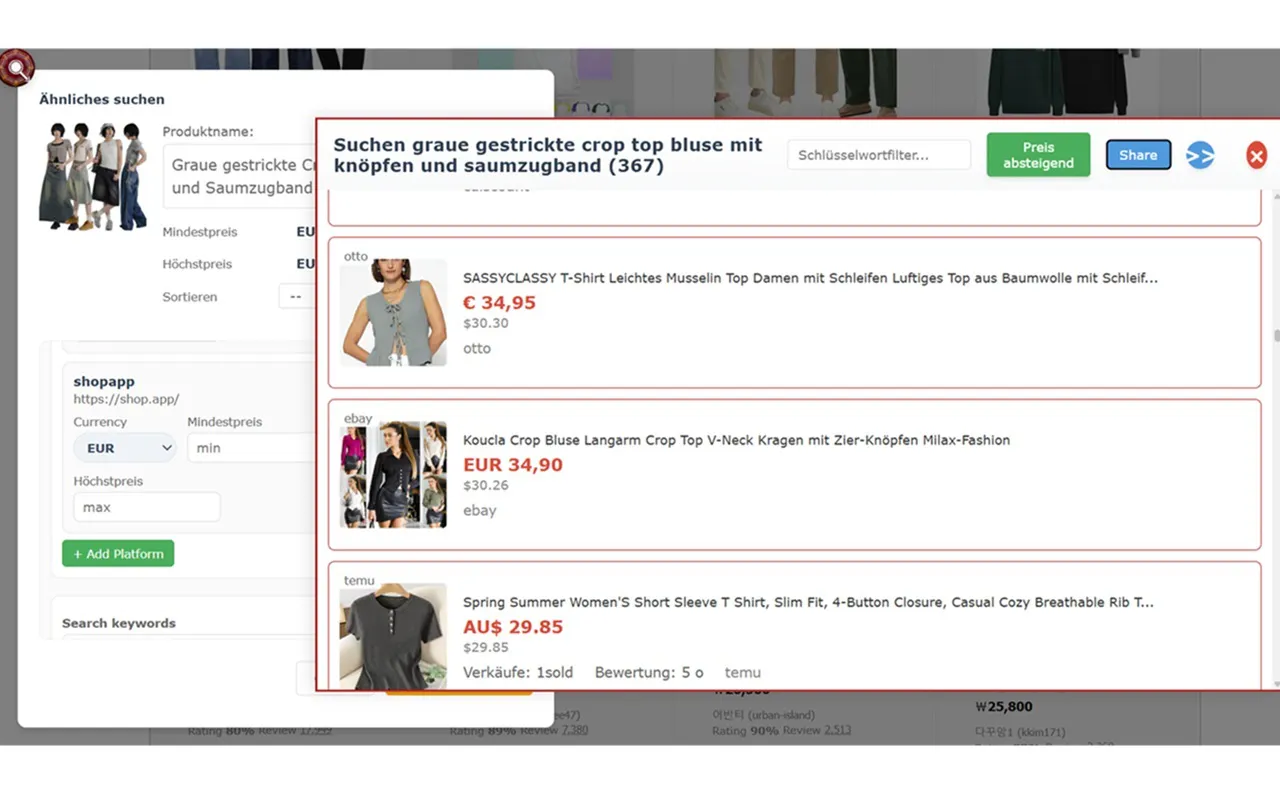This screenshot has height=800, width=1280.
Task: Open the Koucla ebay product thumbnail
Action: pos(393,474)
